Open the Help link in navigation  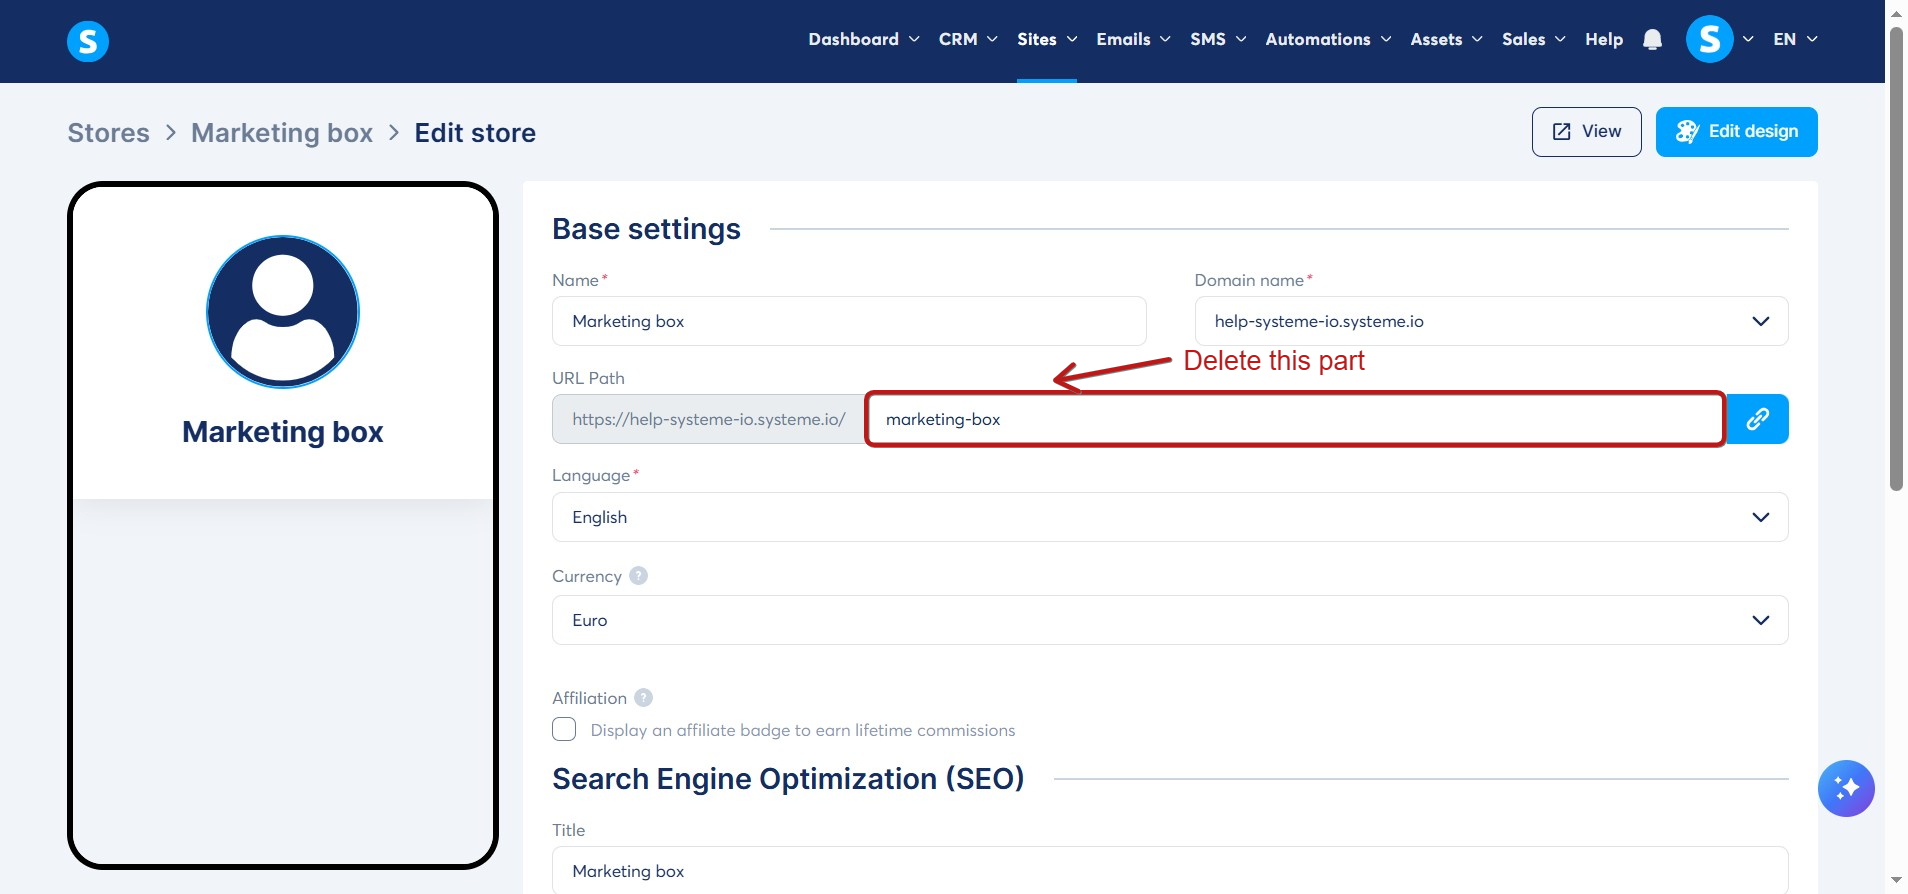(x=1604, y=40)
